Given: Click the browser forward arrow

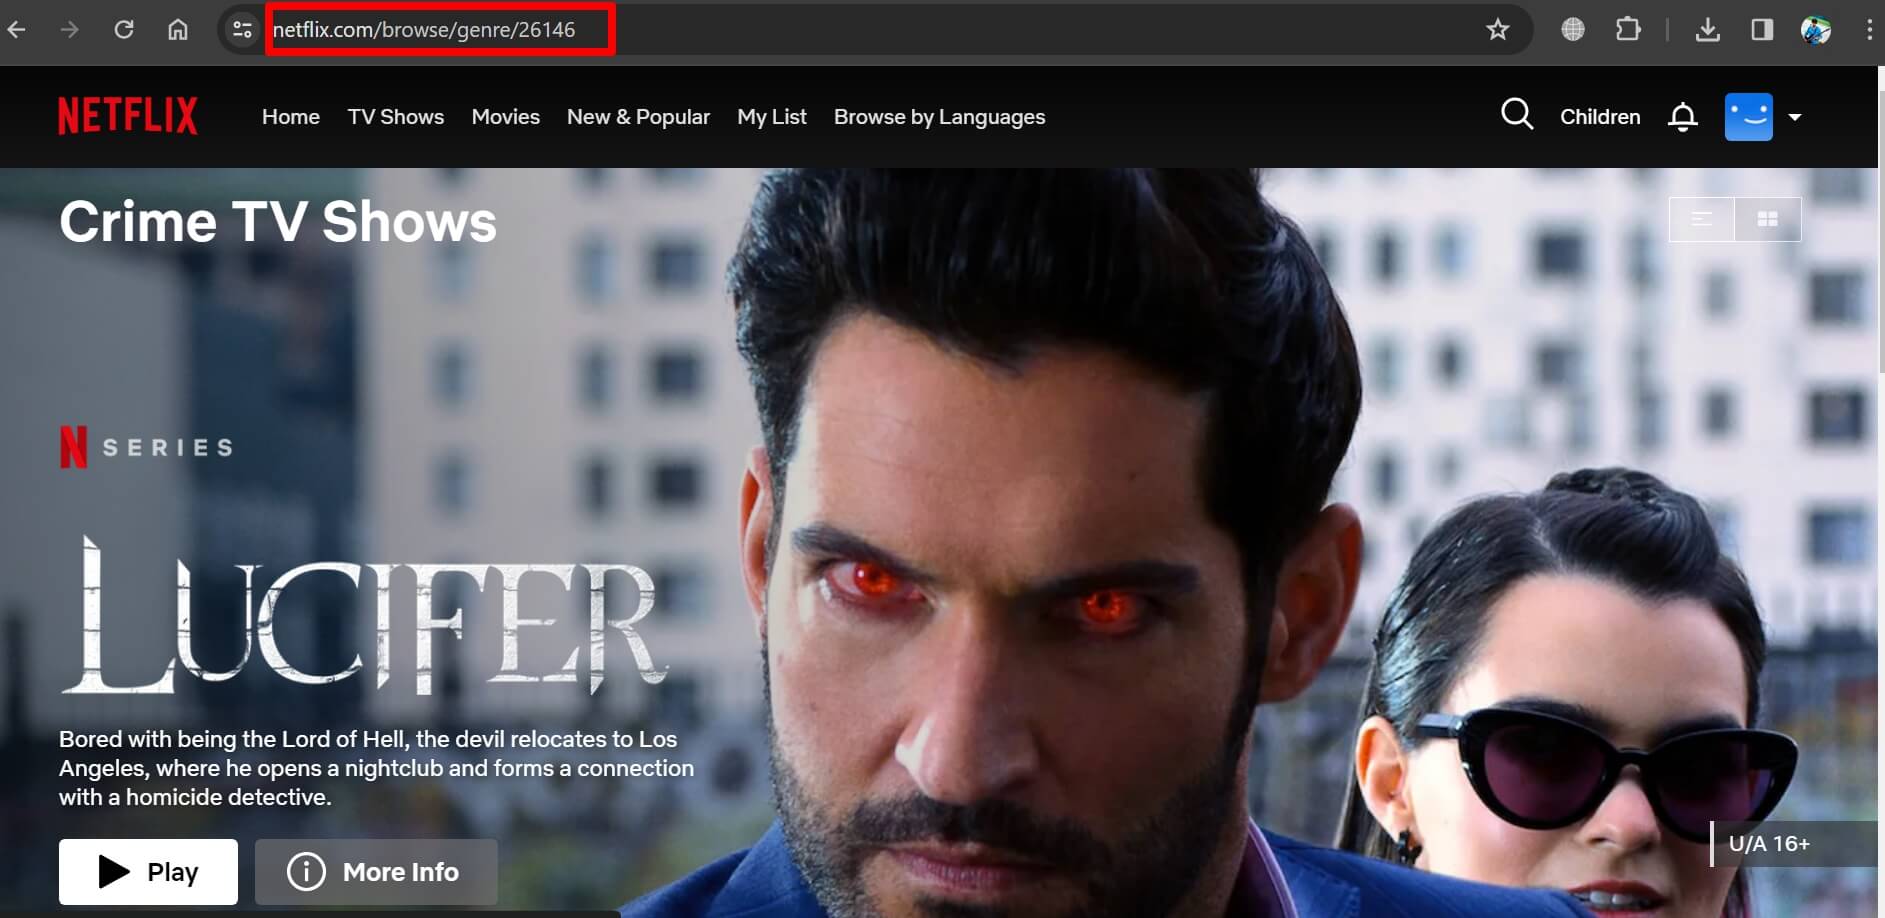Looking at the screenshot, I should coord(69,30).
